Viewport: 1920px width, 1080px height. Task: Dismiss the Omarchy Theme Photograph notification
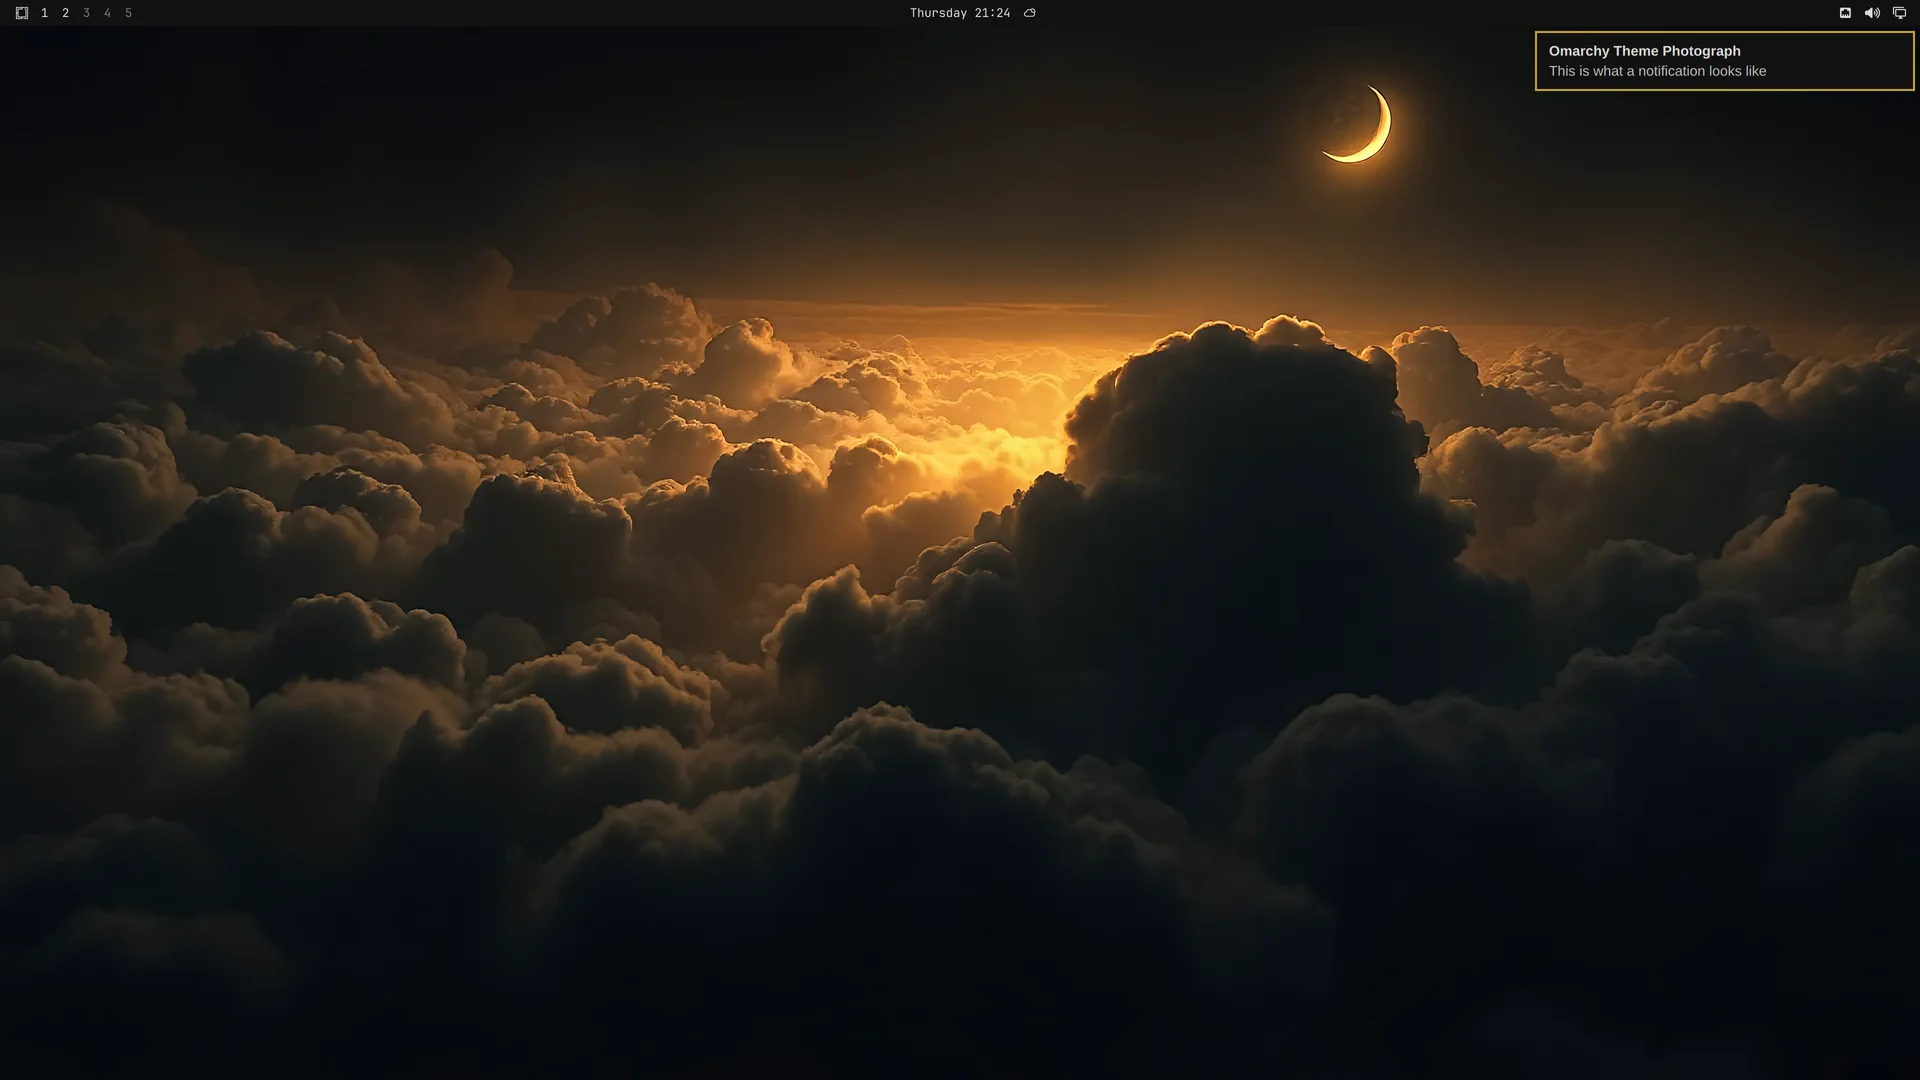1724,61
